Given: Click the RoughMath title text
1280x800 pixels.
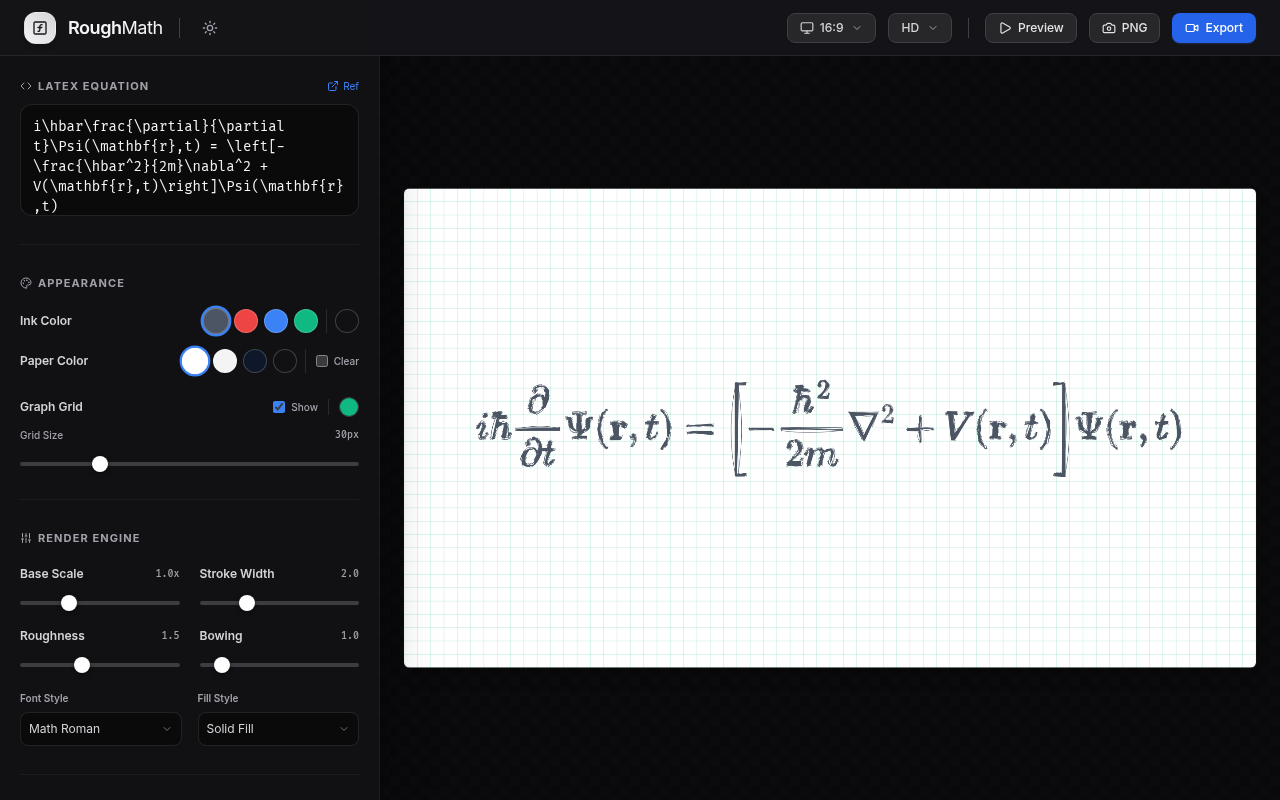Looking at the screenshot, I should click(115, 28).
